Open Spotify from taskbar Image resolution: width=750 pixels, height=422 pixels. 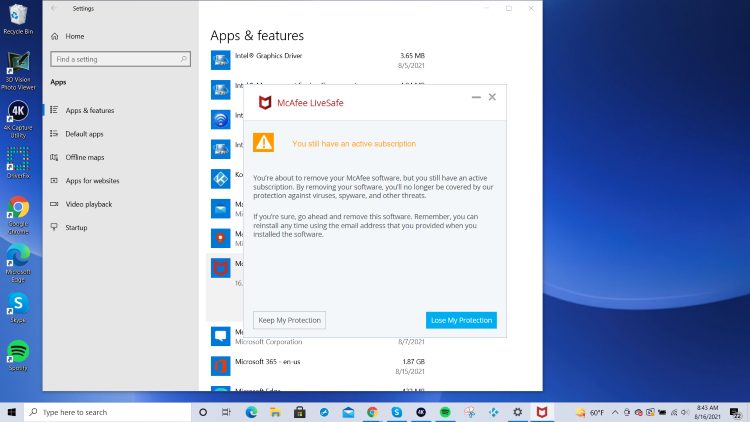[x=445, y=412]
